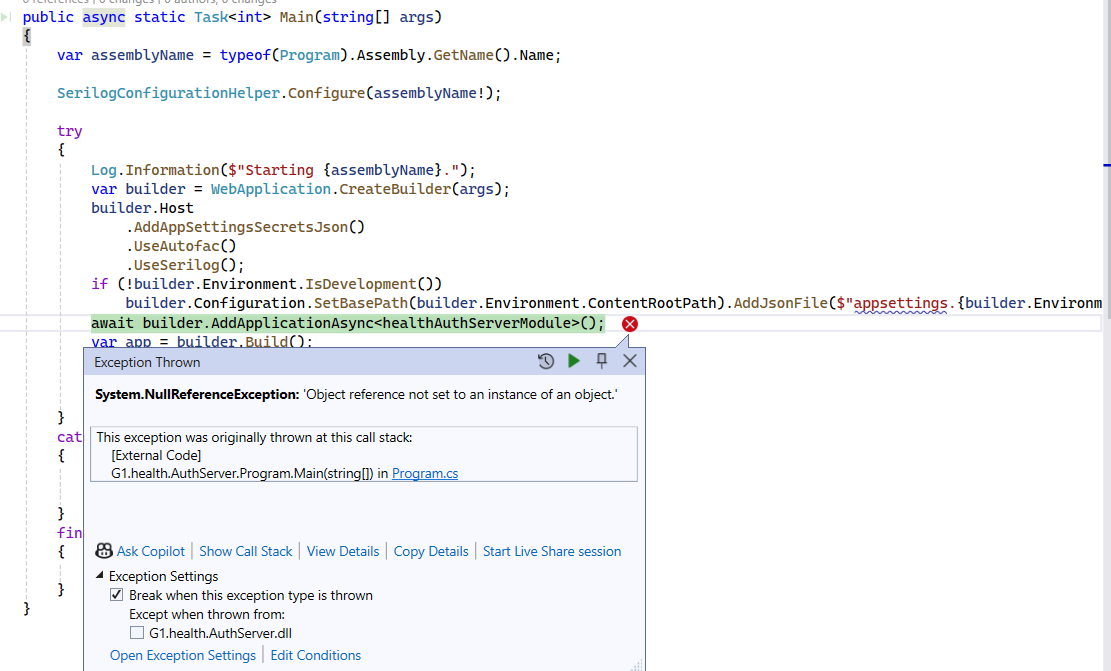Open Exception Settings link
The width and height of the screenshot is (1111, 671).
click(x=183, y=655)
